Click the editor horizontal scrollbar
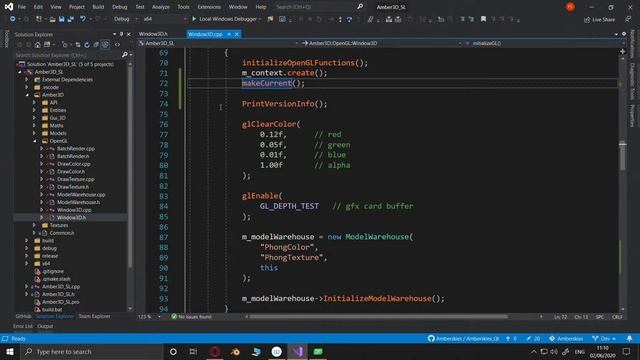 tap(378, 316)
